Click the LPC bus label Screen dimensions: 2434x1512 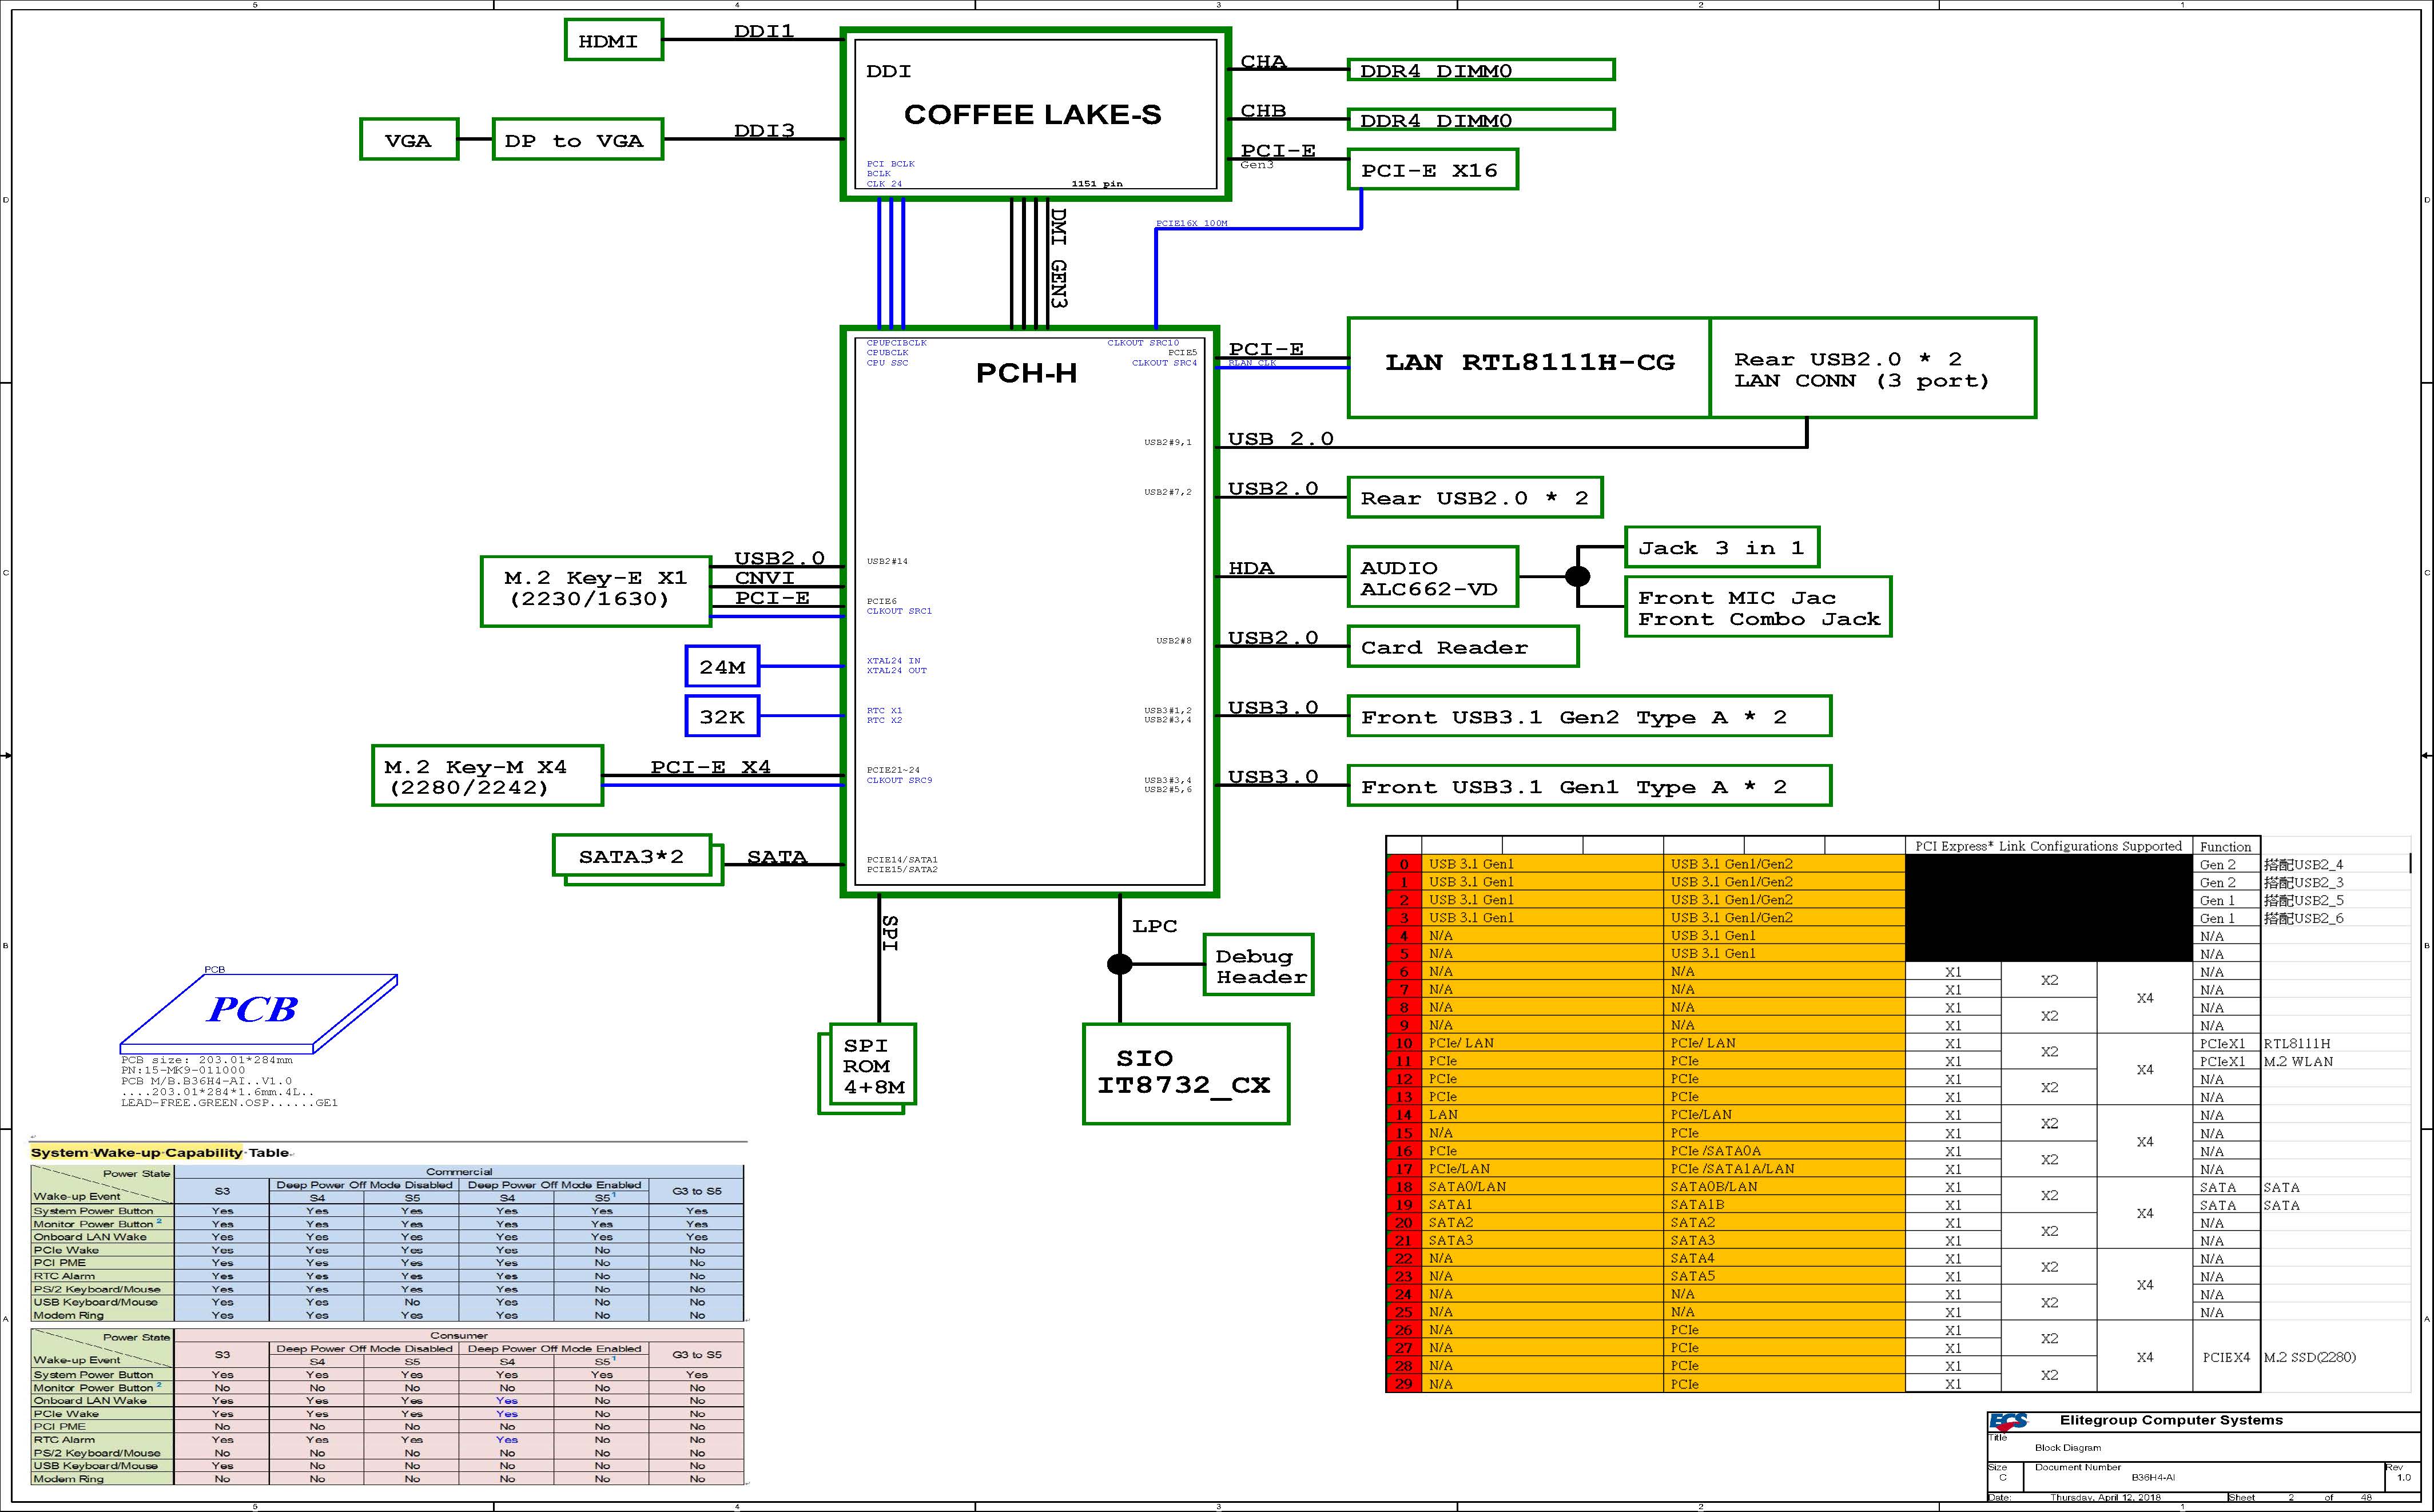1154,926
